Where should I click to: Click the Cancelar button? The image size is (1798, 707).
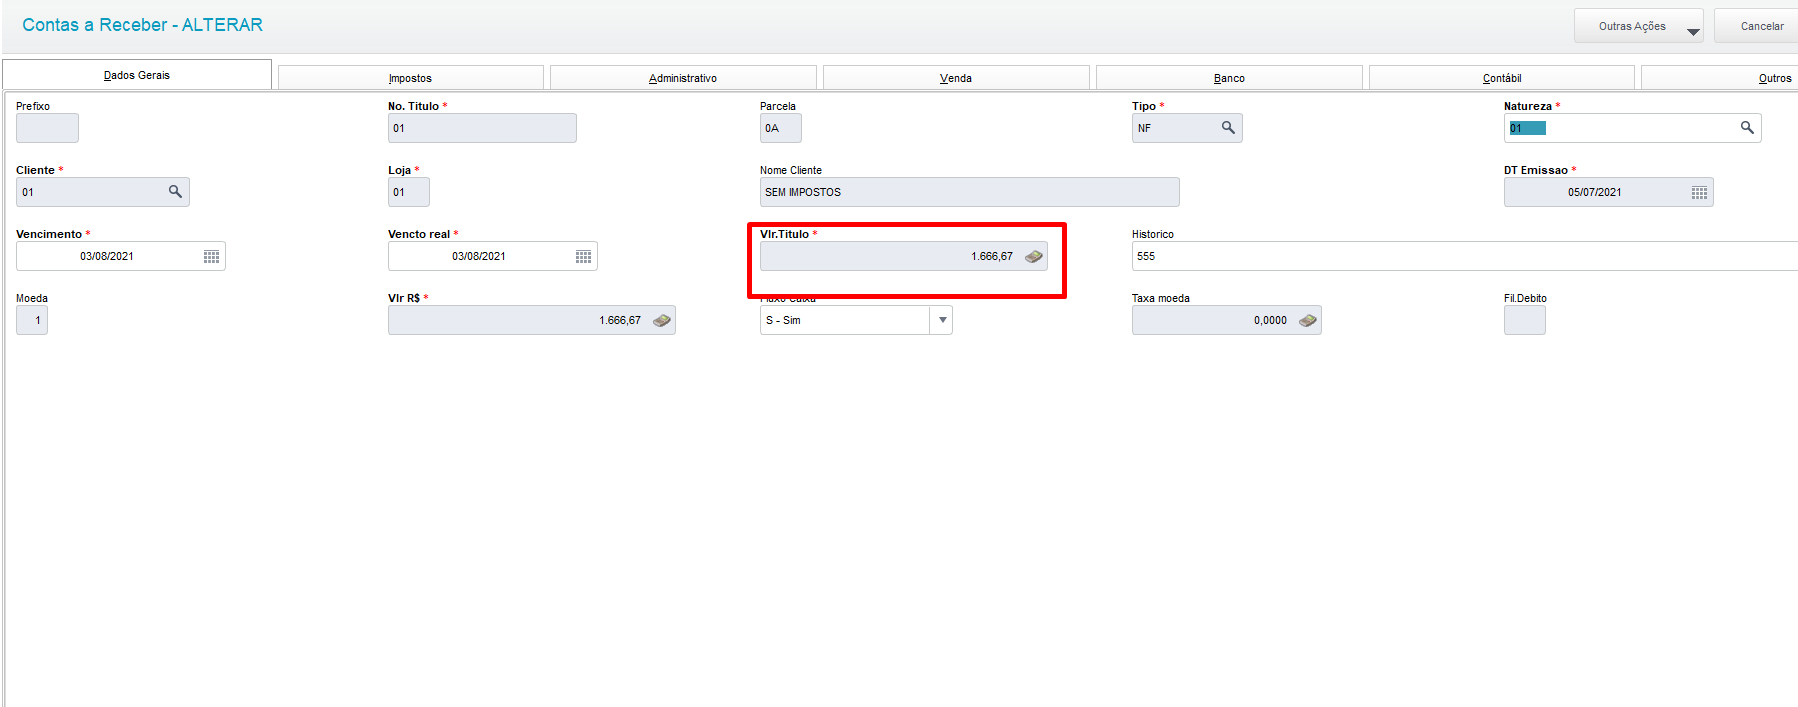pyautogui.click(x=1757, y=26)
